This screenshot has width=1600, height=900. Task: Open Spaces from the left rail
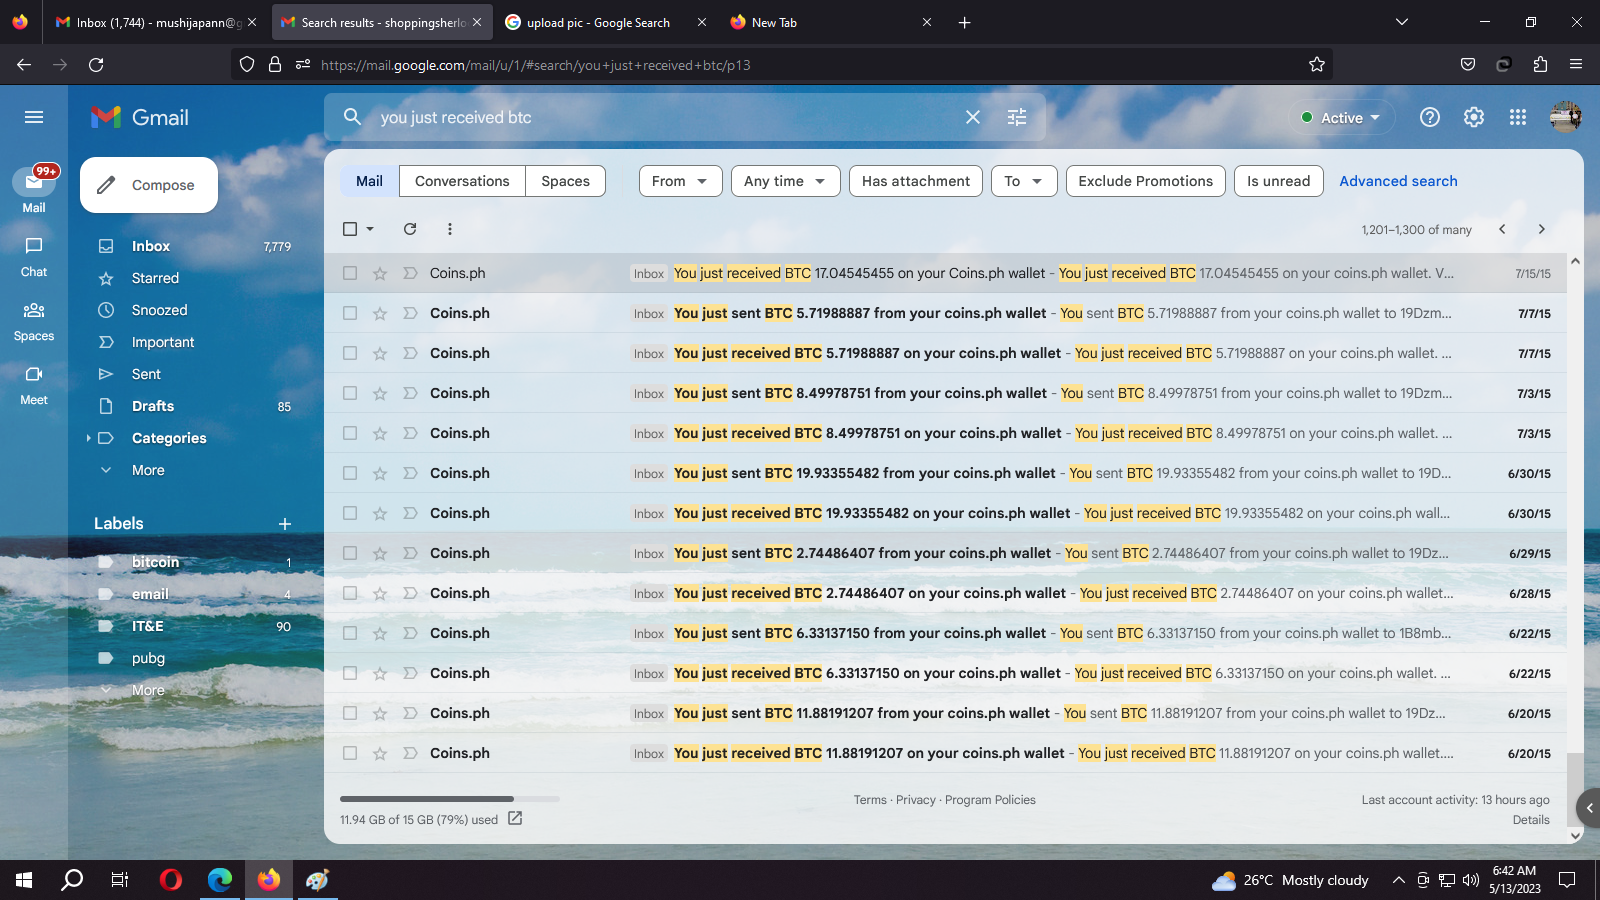point(34,320)
